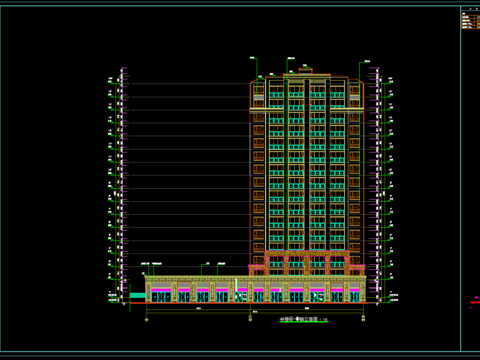Image resolution: width=480 pixels, height=360 pixels.
Task: Select the pink decorative frame at the tower base
Action: 307,263
